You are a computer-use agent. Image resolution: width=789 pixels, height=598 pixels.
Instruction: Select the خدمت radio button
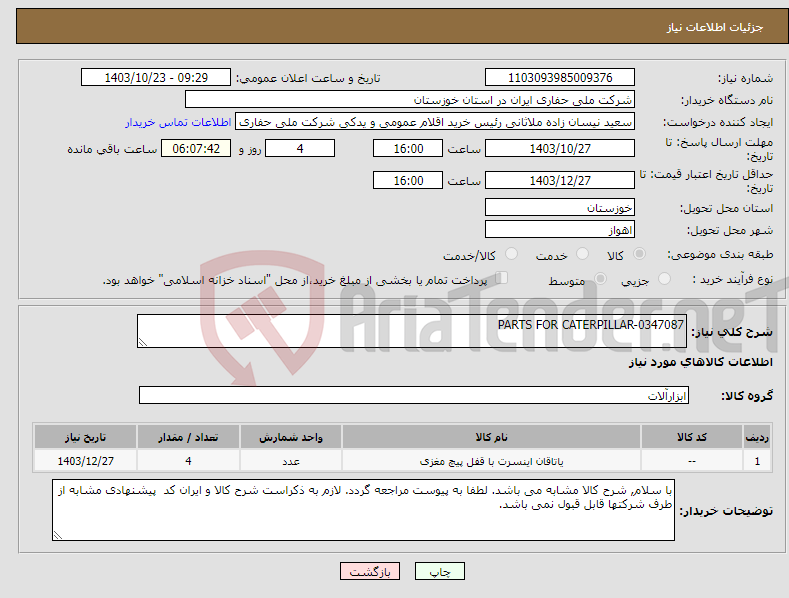[x=582, y=254]
